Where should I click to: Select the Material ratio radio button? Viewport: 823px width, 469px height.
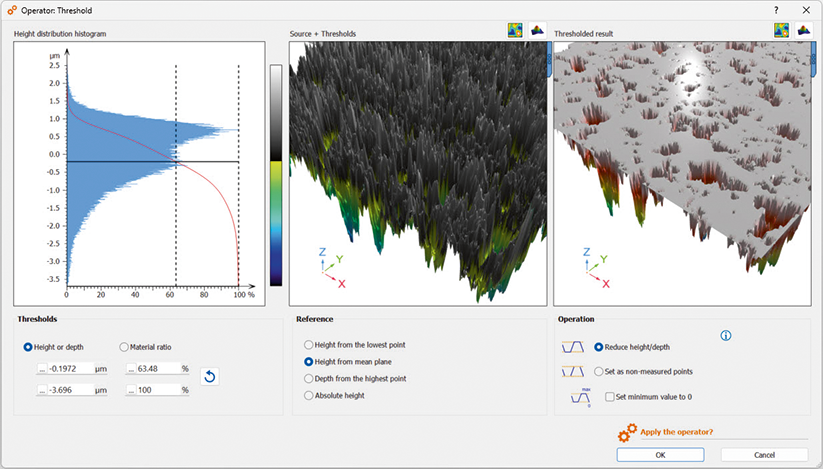click(124, 347)
